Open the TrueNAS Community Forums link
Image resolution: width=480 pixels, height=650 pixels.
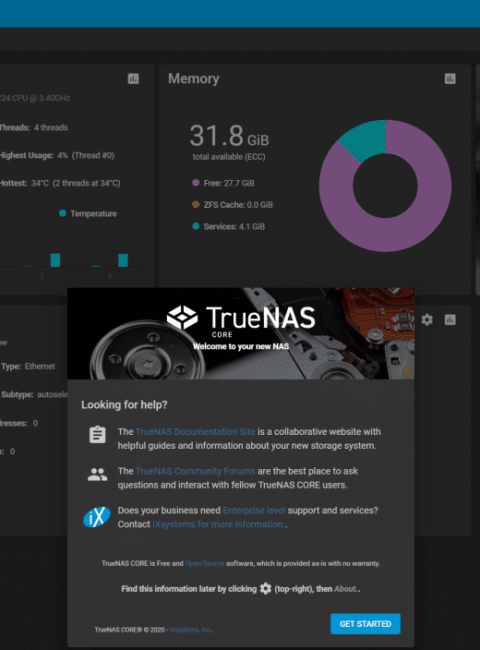(x=195, y=471)
